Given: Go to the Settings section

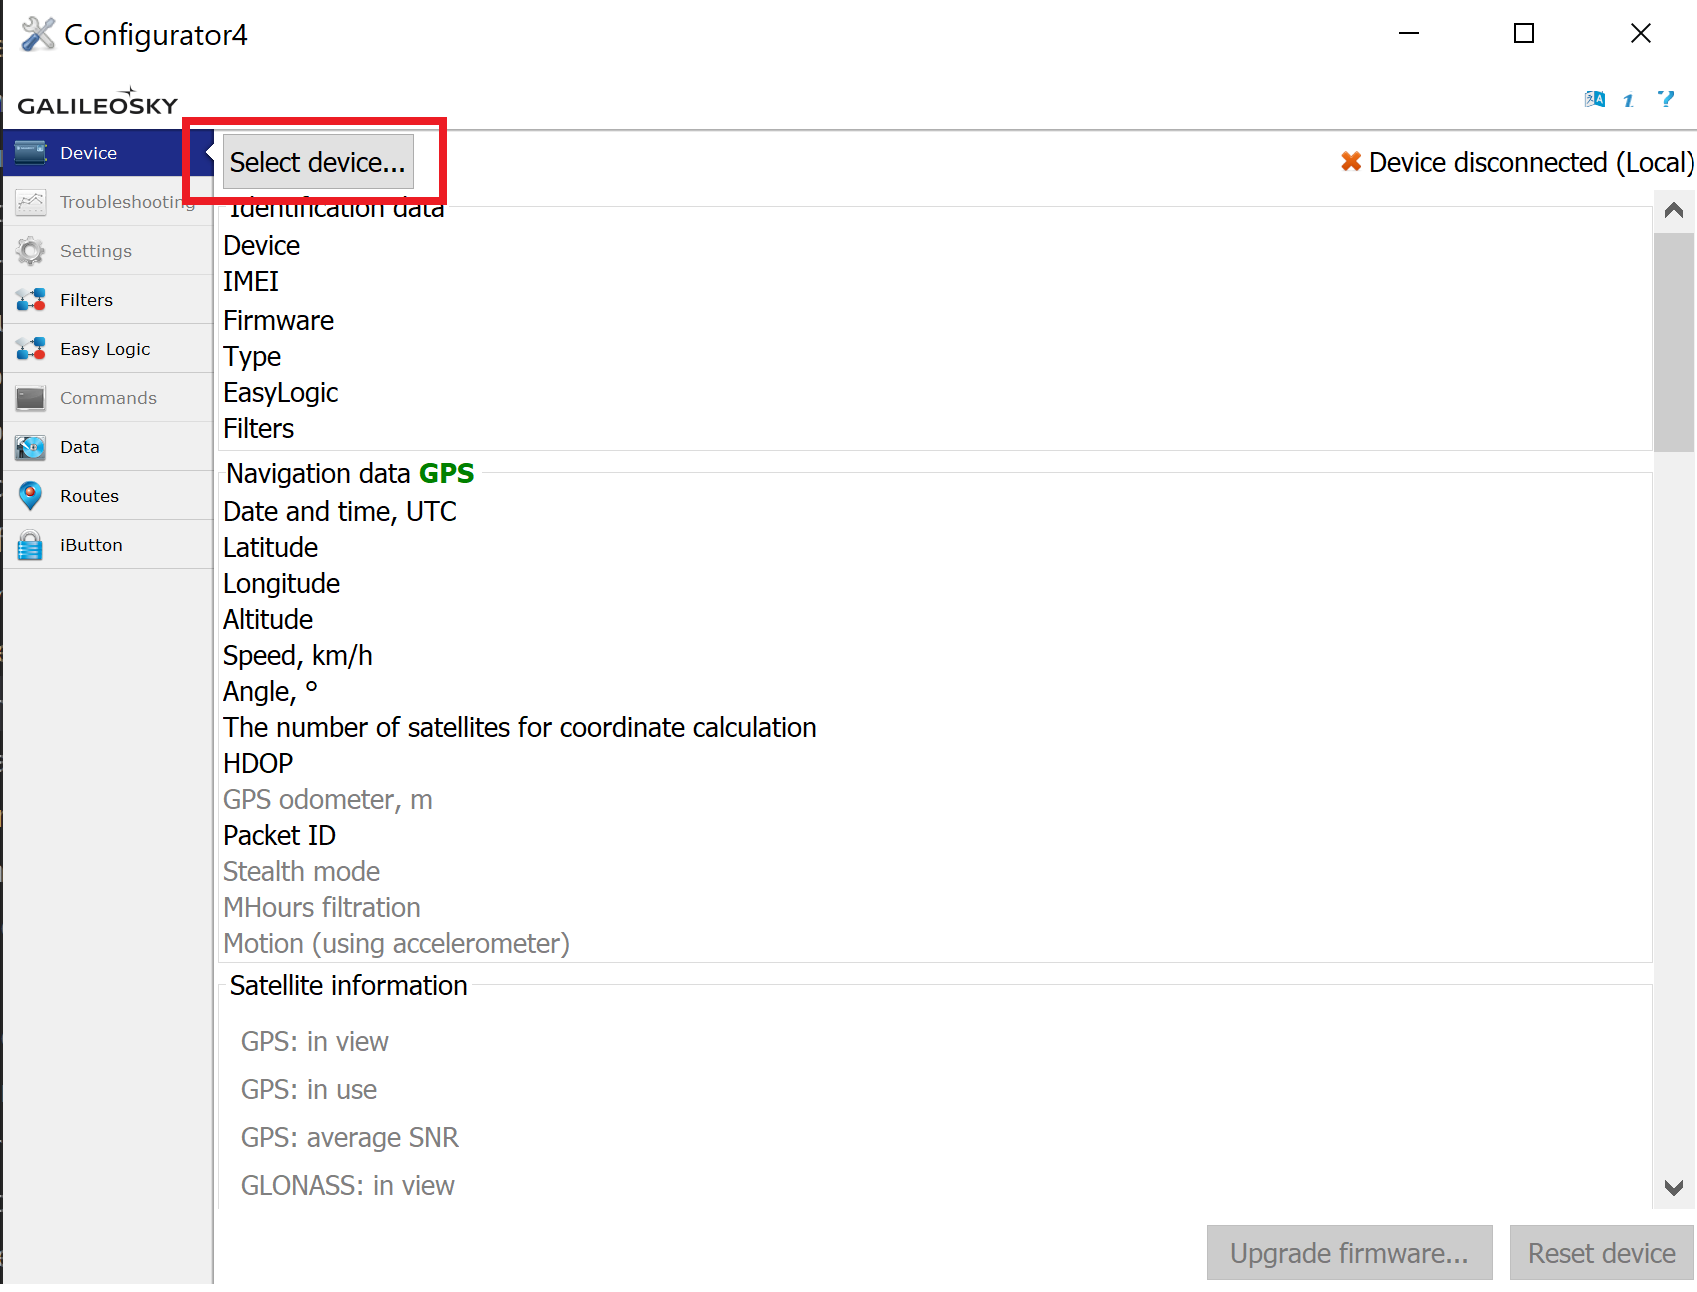Looking at the screenshot, I should (108, 251).
